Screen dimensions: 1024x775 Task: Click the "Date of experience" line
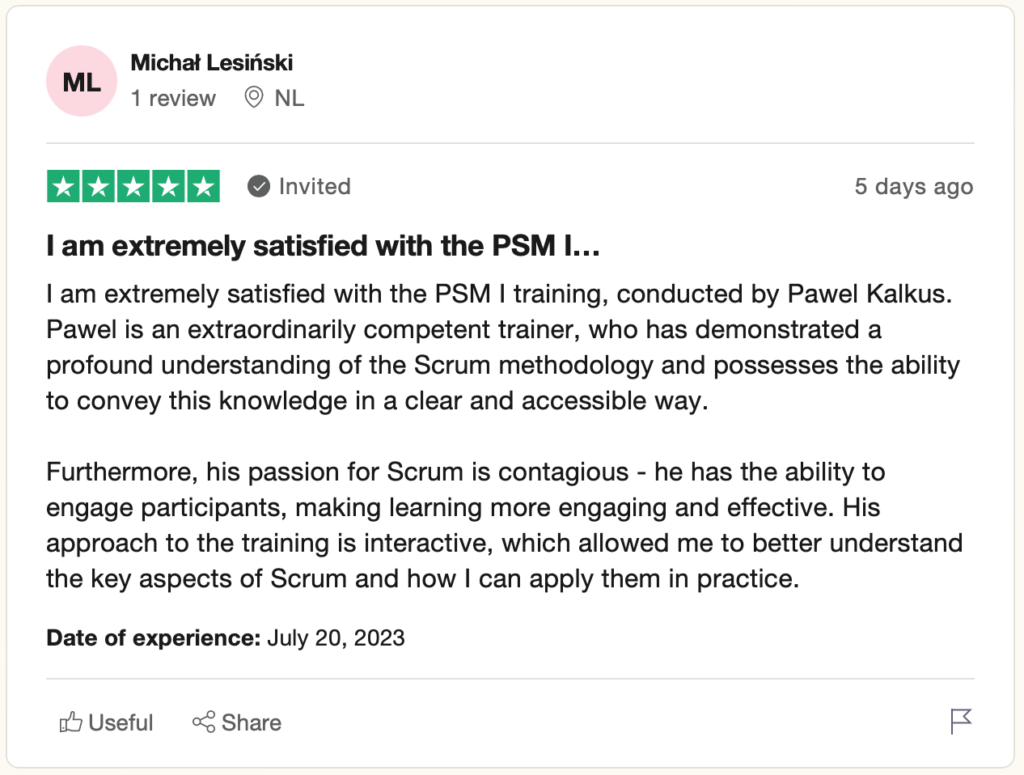(225, 638)
